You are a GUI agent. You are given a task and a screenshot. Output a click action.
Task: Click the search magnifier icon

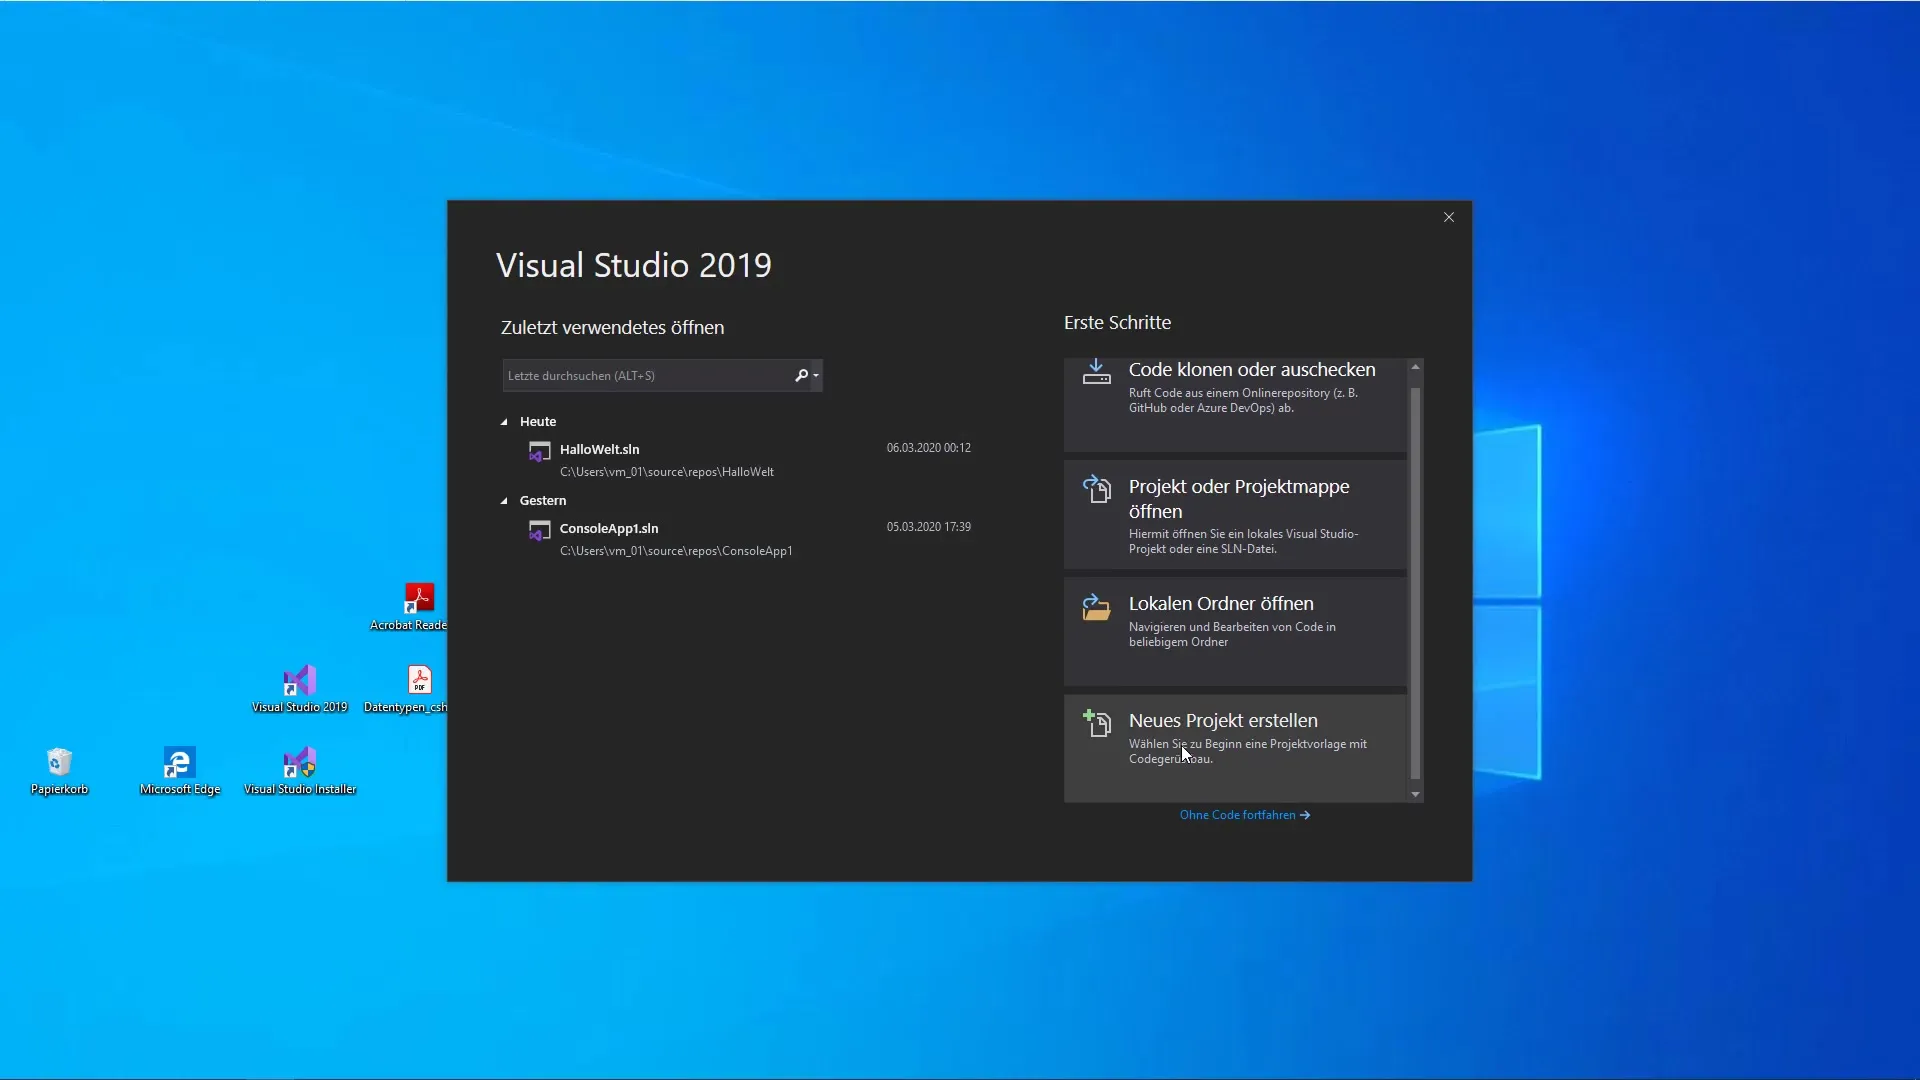(x=801, y=376)
